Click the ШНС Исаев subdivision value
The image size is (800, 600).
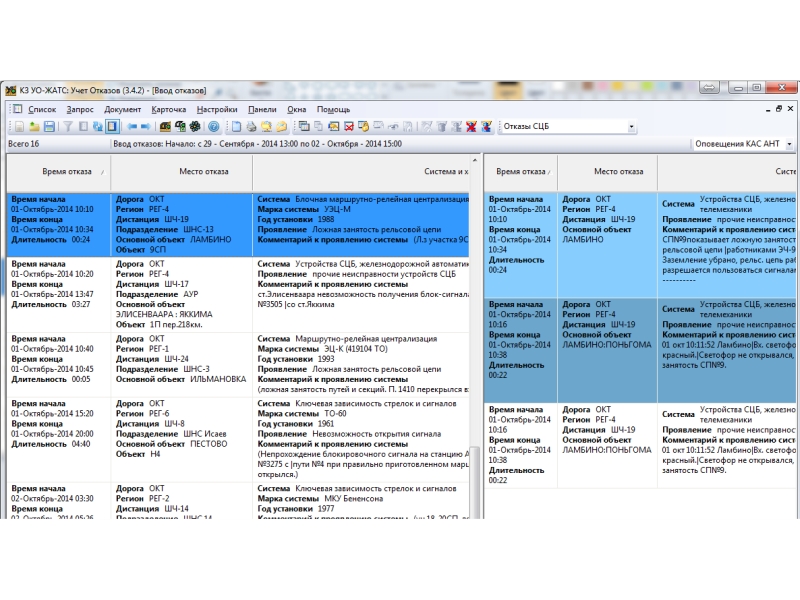pyautogui.click(x=205, y=434)
